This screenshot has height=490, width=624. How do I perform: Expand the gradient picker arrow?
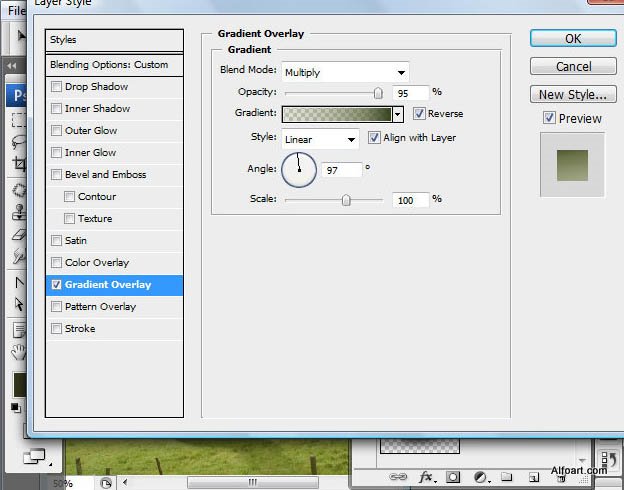(398, 114)
